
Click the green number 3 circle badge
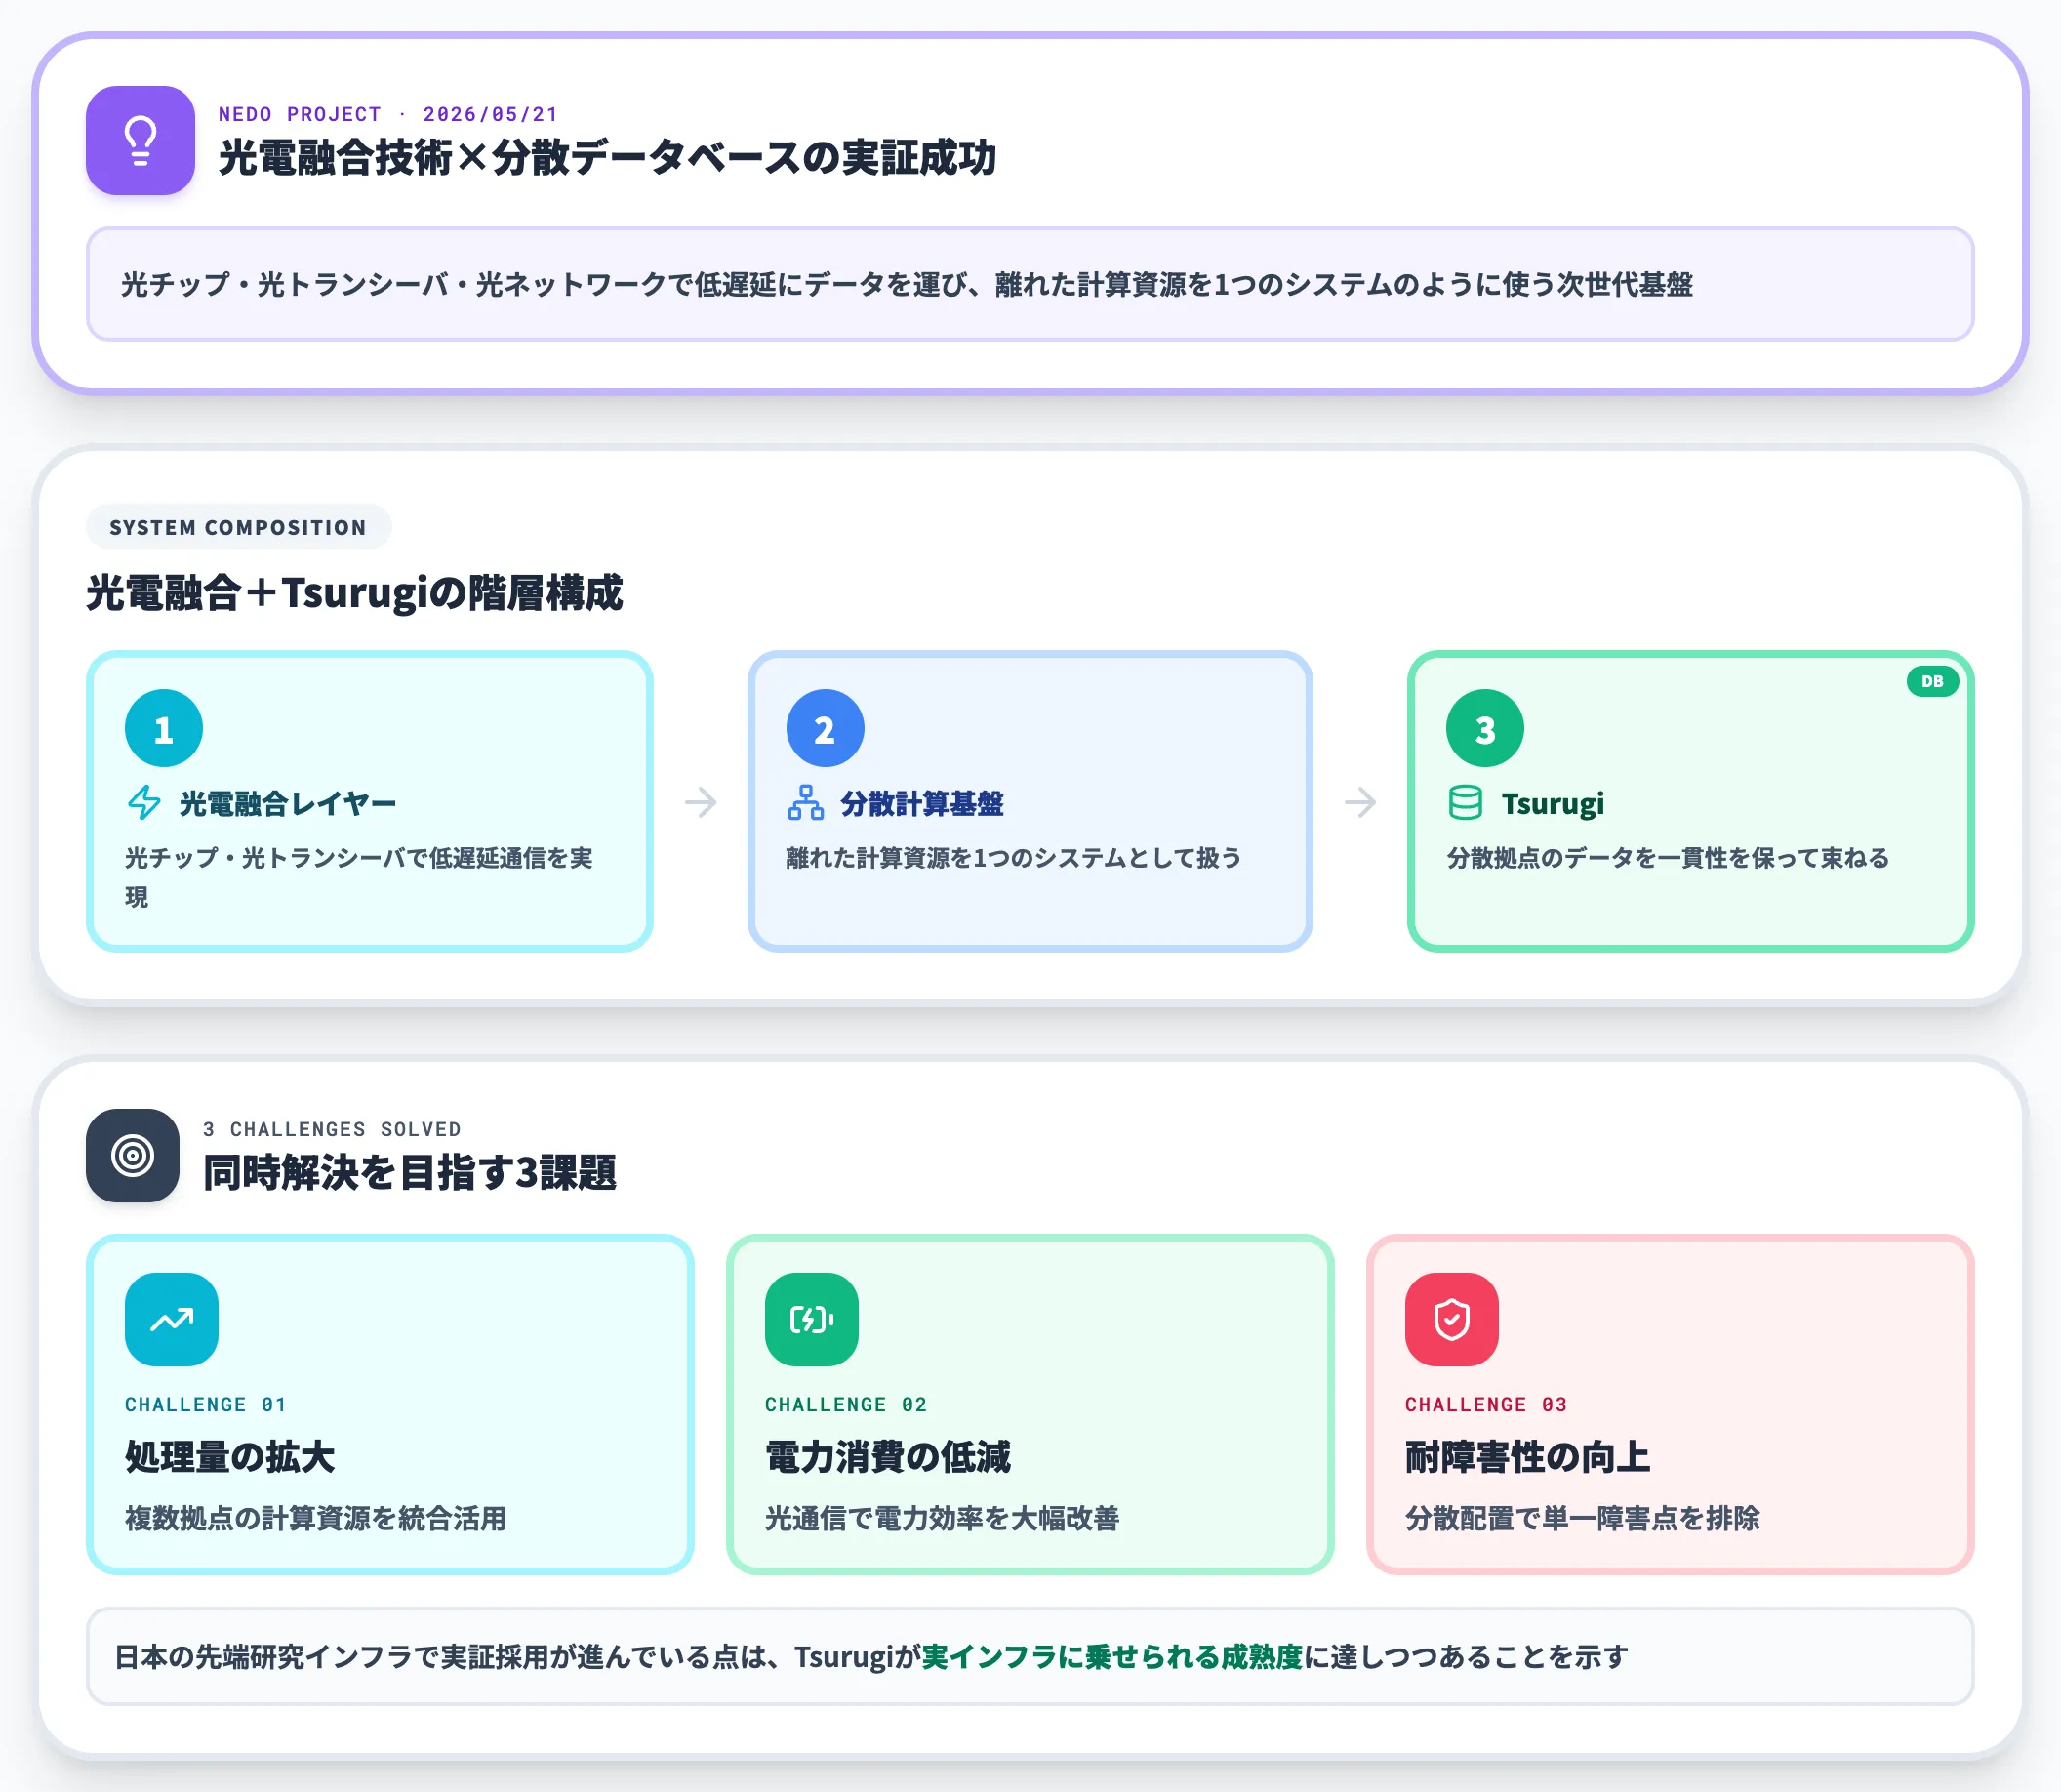pos(1485,729)
